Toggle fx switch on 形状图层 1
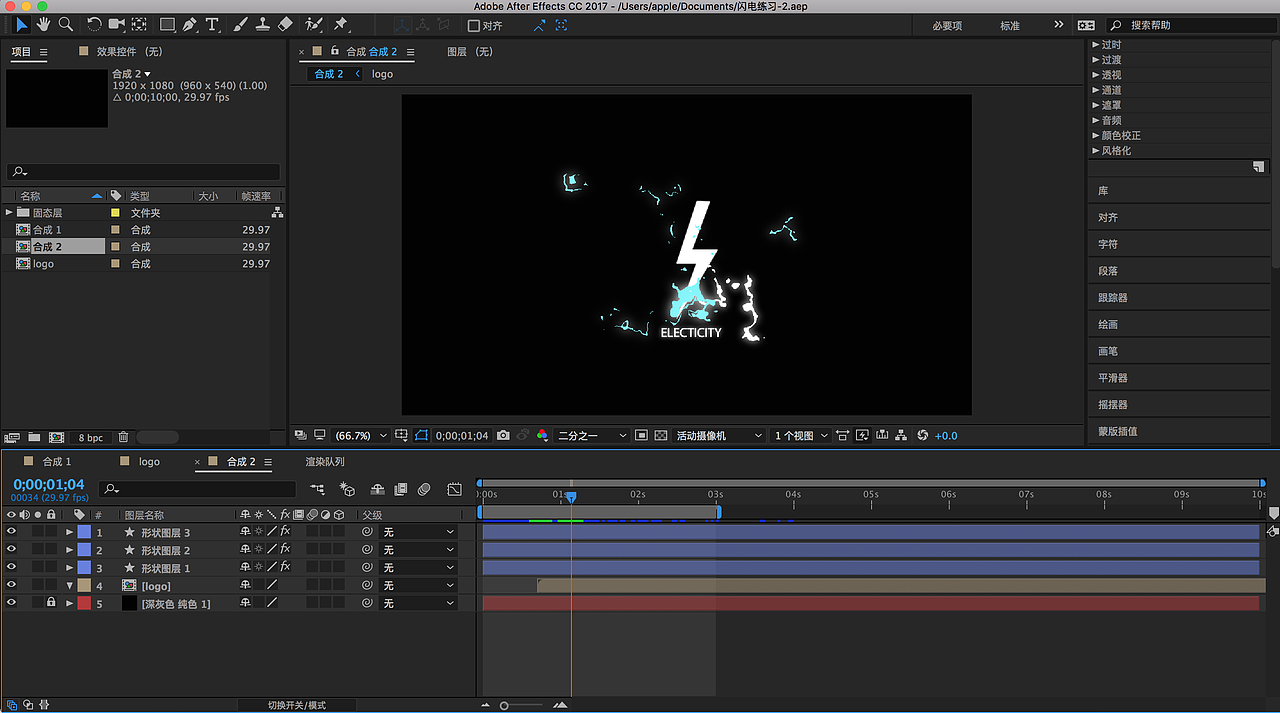This screenshot has height=713, width=1280. [x=285, y=568]
